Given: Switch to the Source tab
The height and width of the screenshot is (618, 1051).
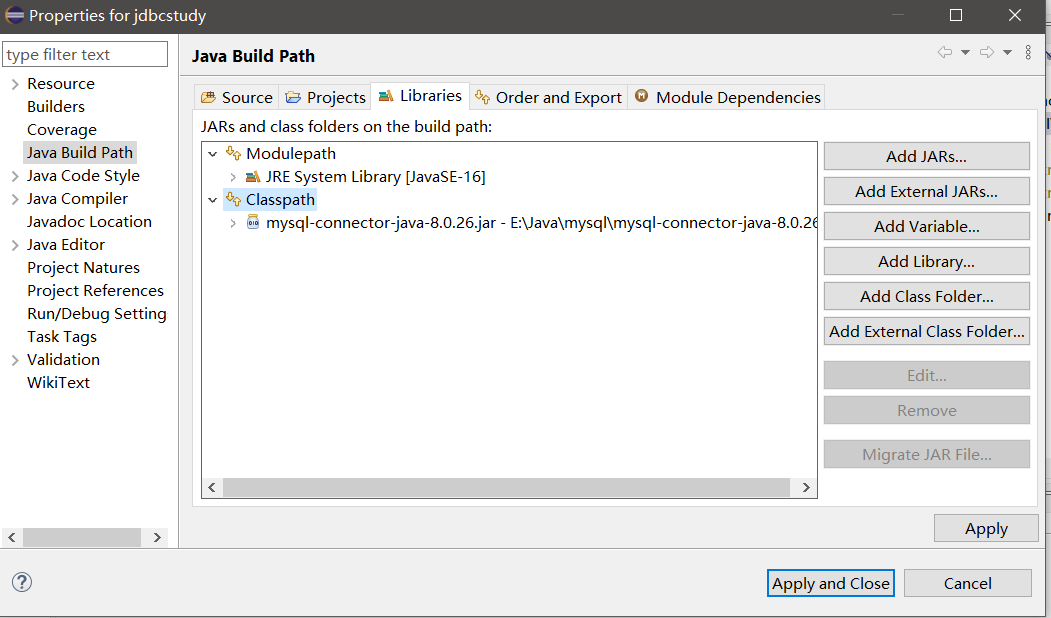Looking at the screenshot, I should point(237,97).
